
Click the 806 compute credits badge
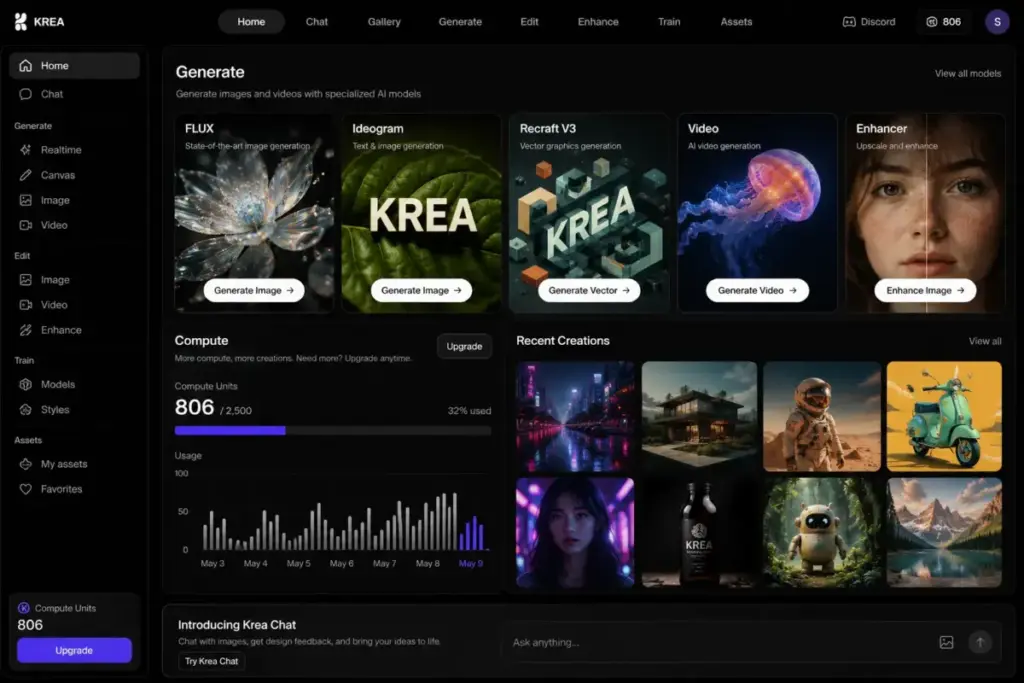[x=944, y=22]
